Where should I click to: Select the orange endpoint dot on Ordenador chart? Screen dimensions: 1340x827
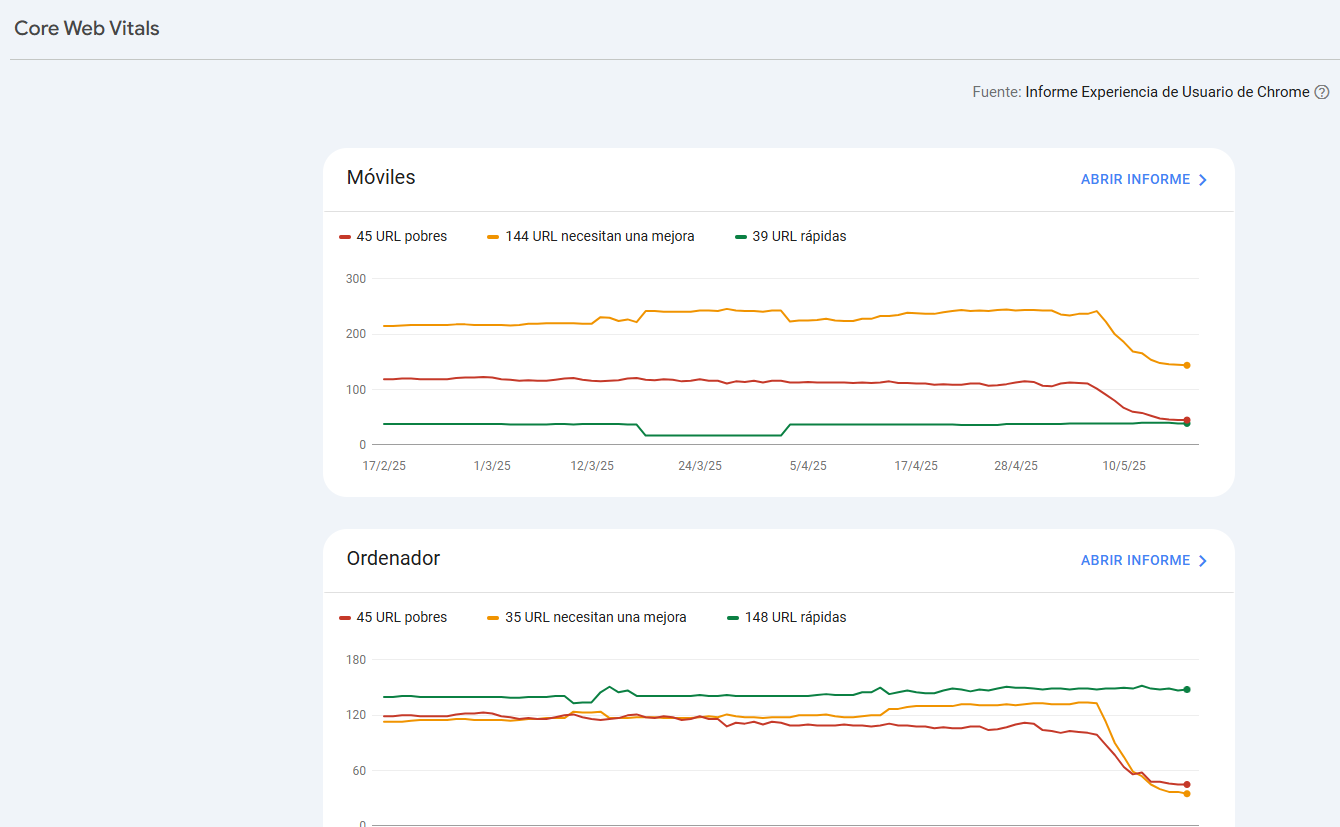click(1187, 794)
